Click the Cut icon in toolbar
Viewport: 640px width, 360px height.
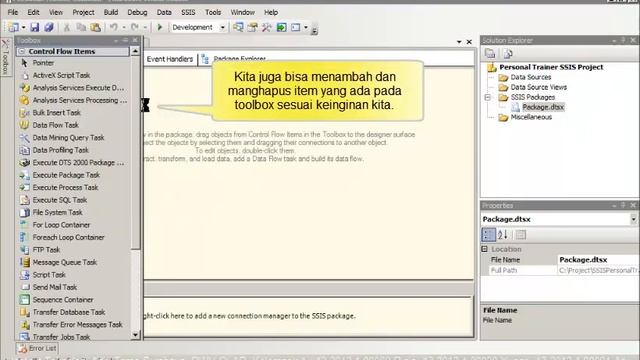tap(67, 27)
